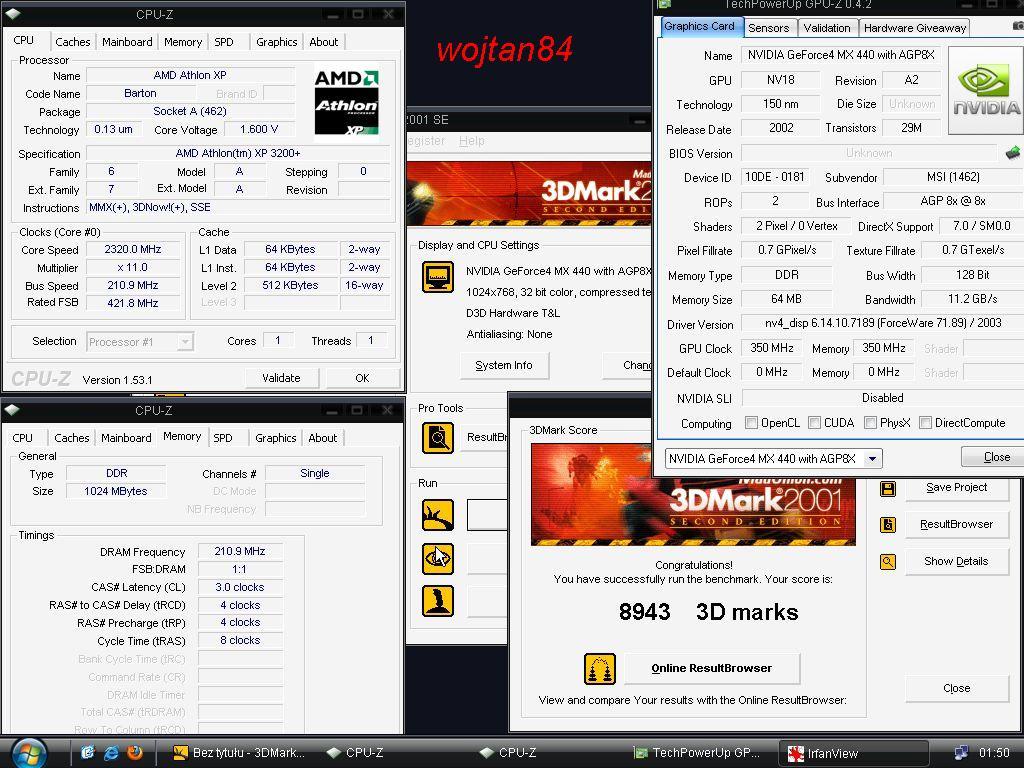
Task: Switch to Mainboard tab in top CPU-Z window
Action: [127, 42]
